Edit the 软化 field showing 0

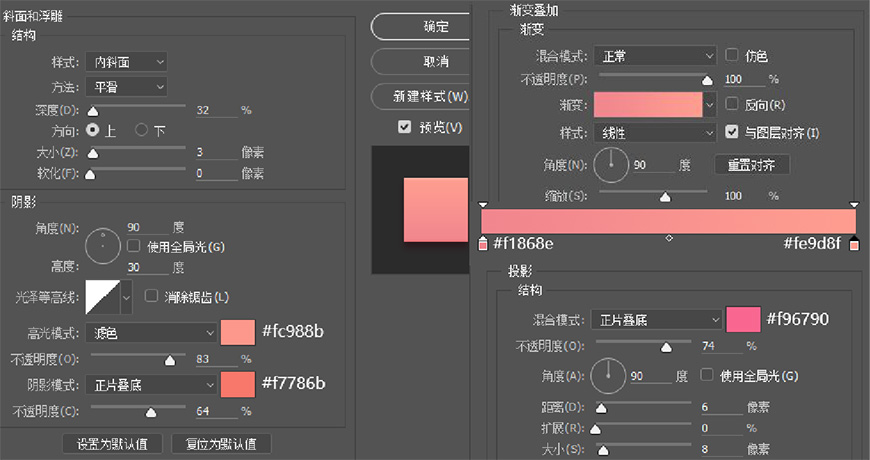click(216, 173)
